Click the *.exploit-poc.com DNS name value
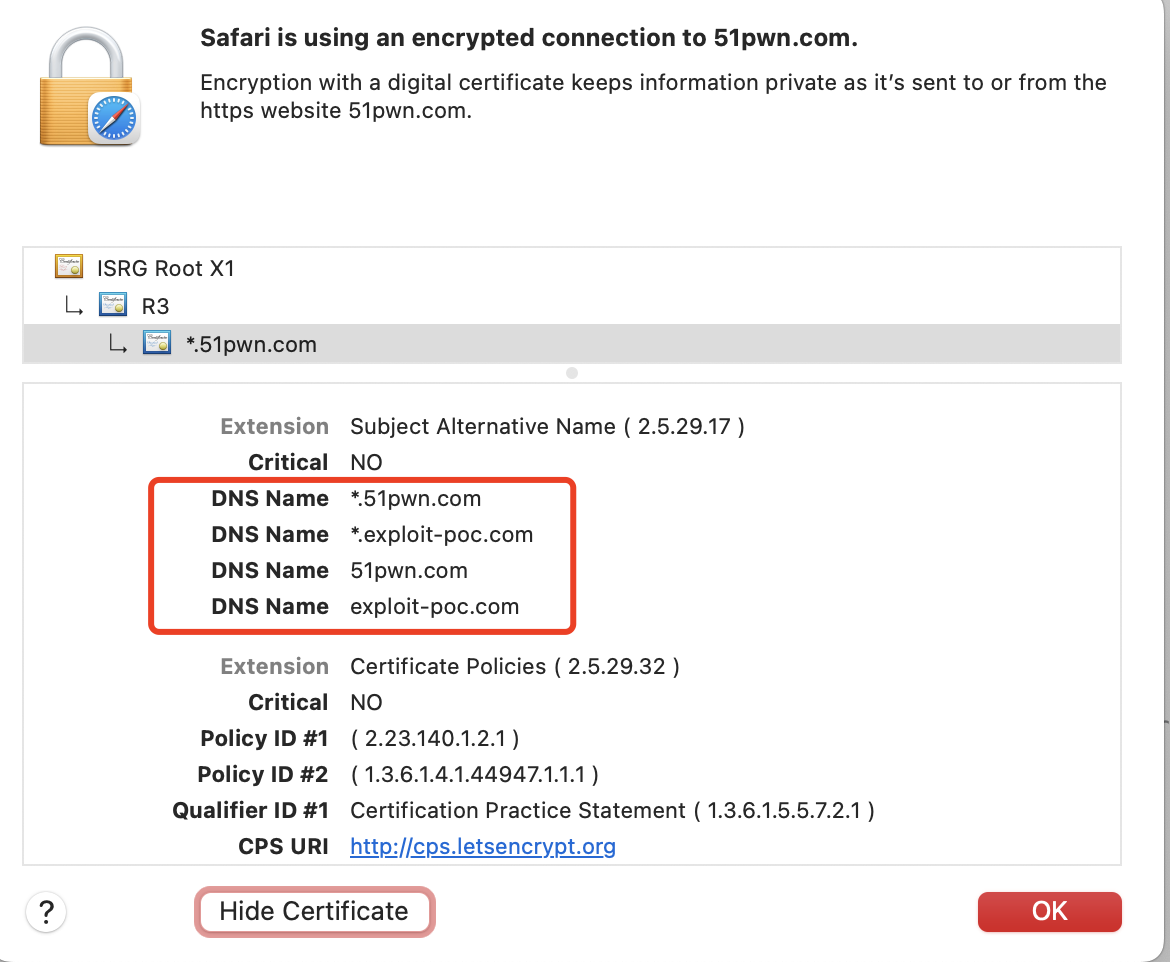Viewport: 1170px width, 962px height. click(x=441, y=534)
